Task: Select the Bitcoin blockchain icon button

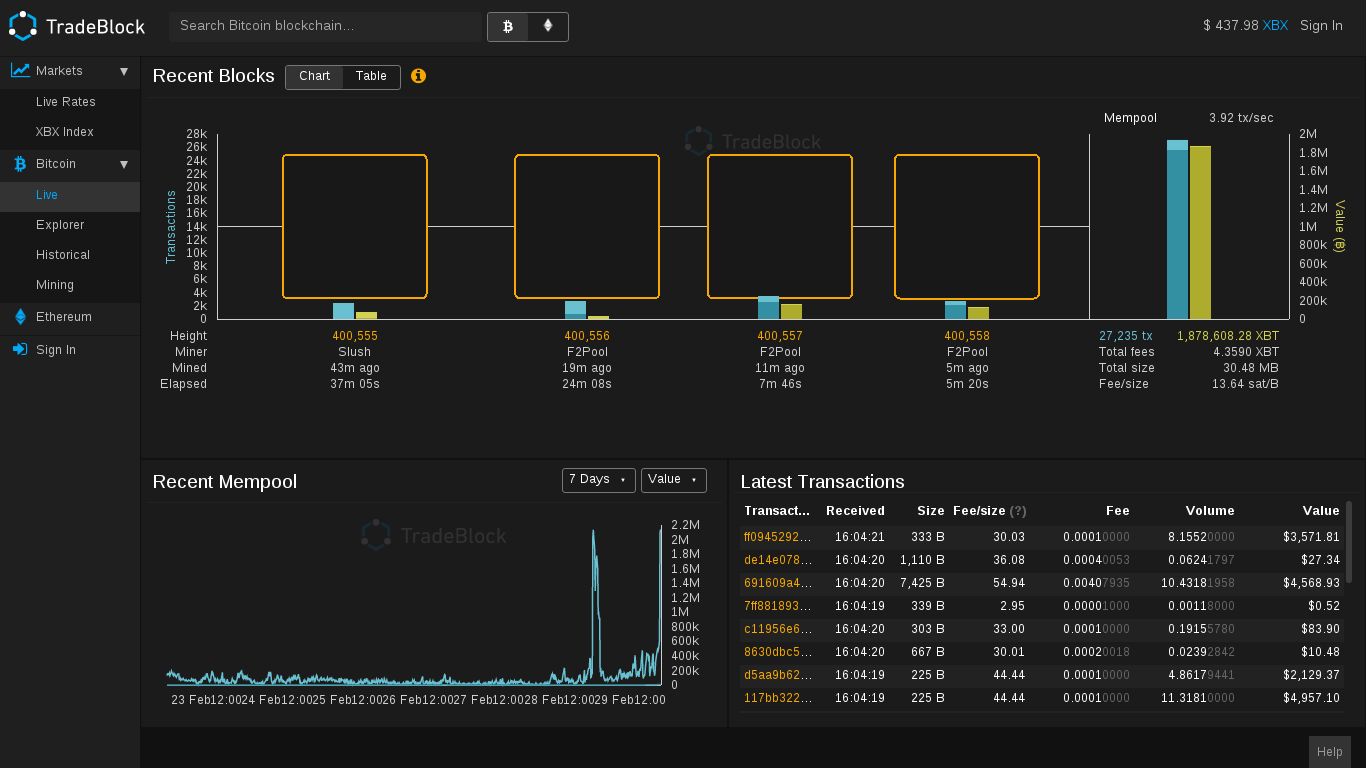Action: (x=508, y=27)
